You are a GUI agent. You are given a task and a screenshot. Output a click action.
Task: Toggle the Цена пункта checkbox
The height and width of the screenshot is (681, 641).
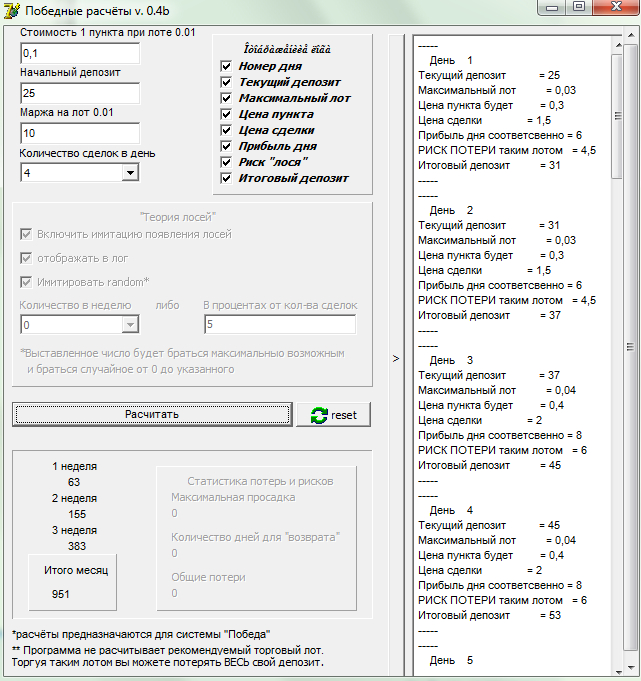tap(226, 114)
